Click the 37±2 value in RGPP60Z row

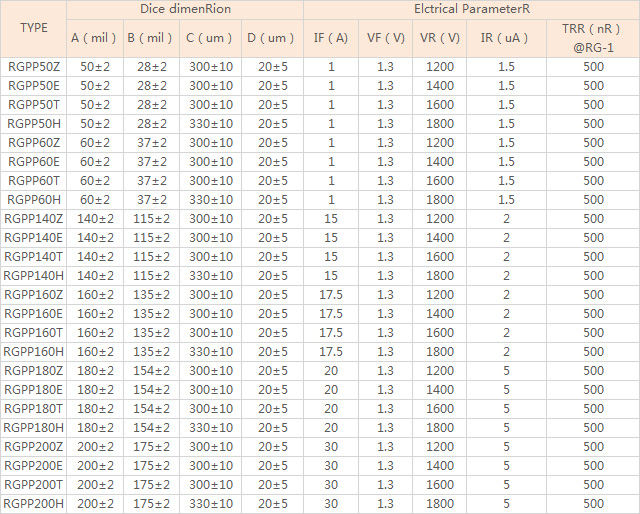pos(152,142)
